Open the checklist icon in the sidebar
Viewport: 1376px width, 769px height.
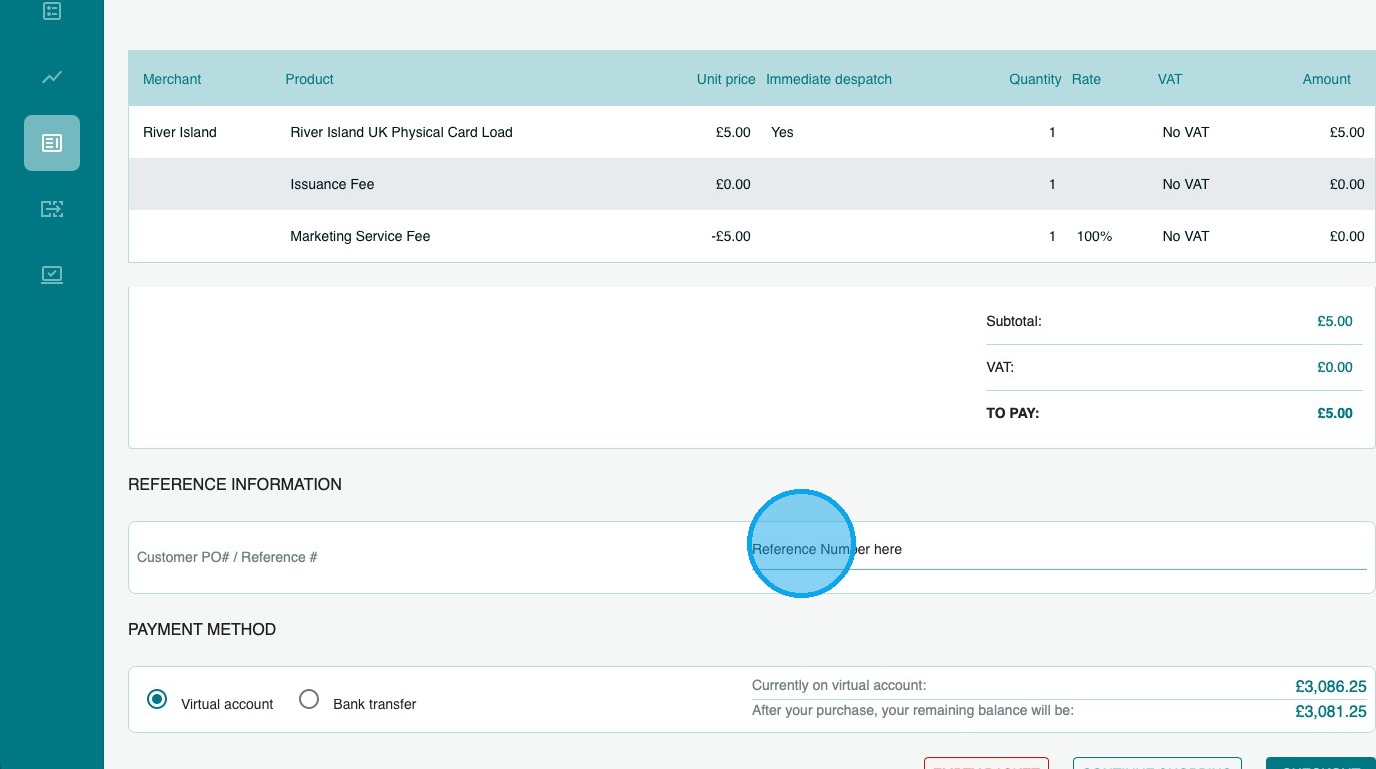[x=52, y=12]
